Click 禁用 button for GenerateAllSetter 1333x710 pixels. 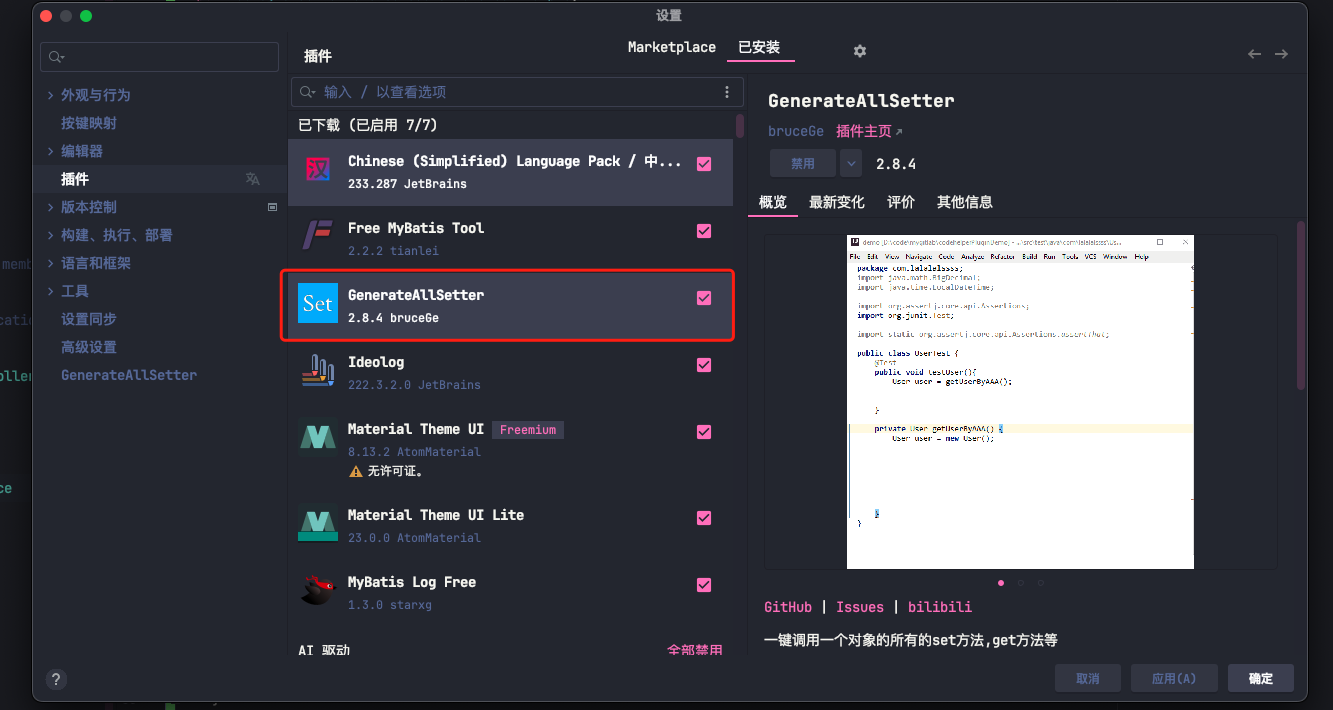coord(803,163)
